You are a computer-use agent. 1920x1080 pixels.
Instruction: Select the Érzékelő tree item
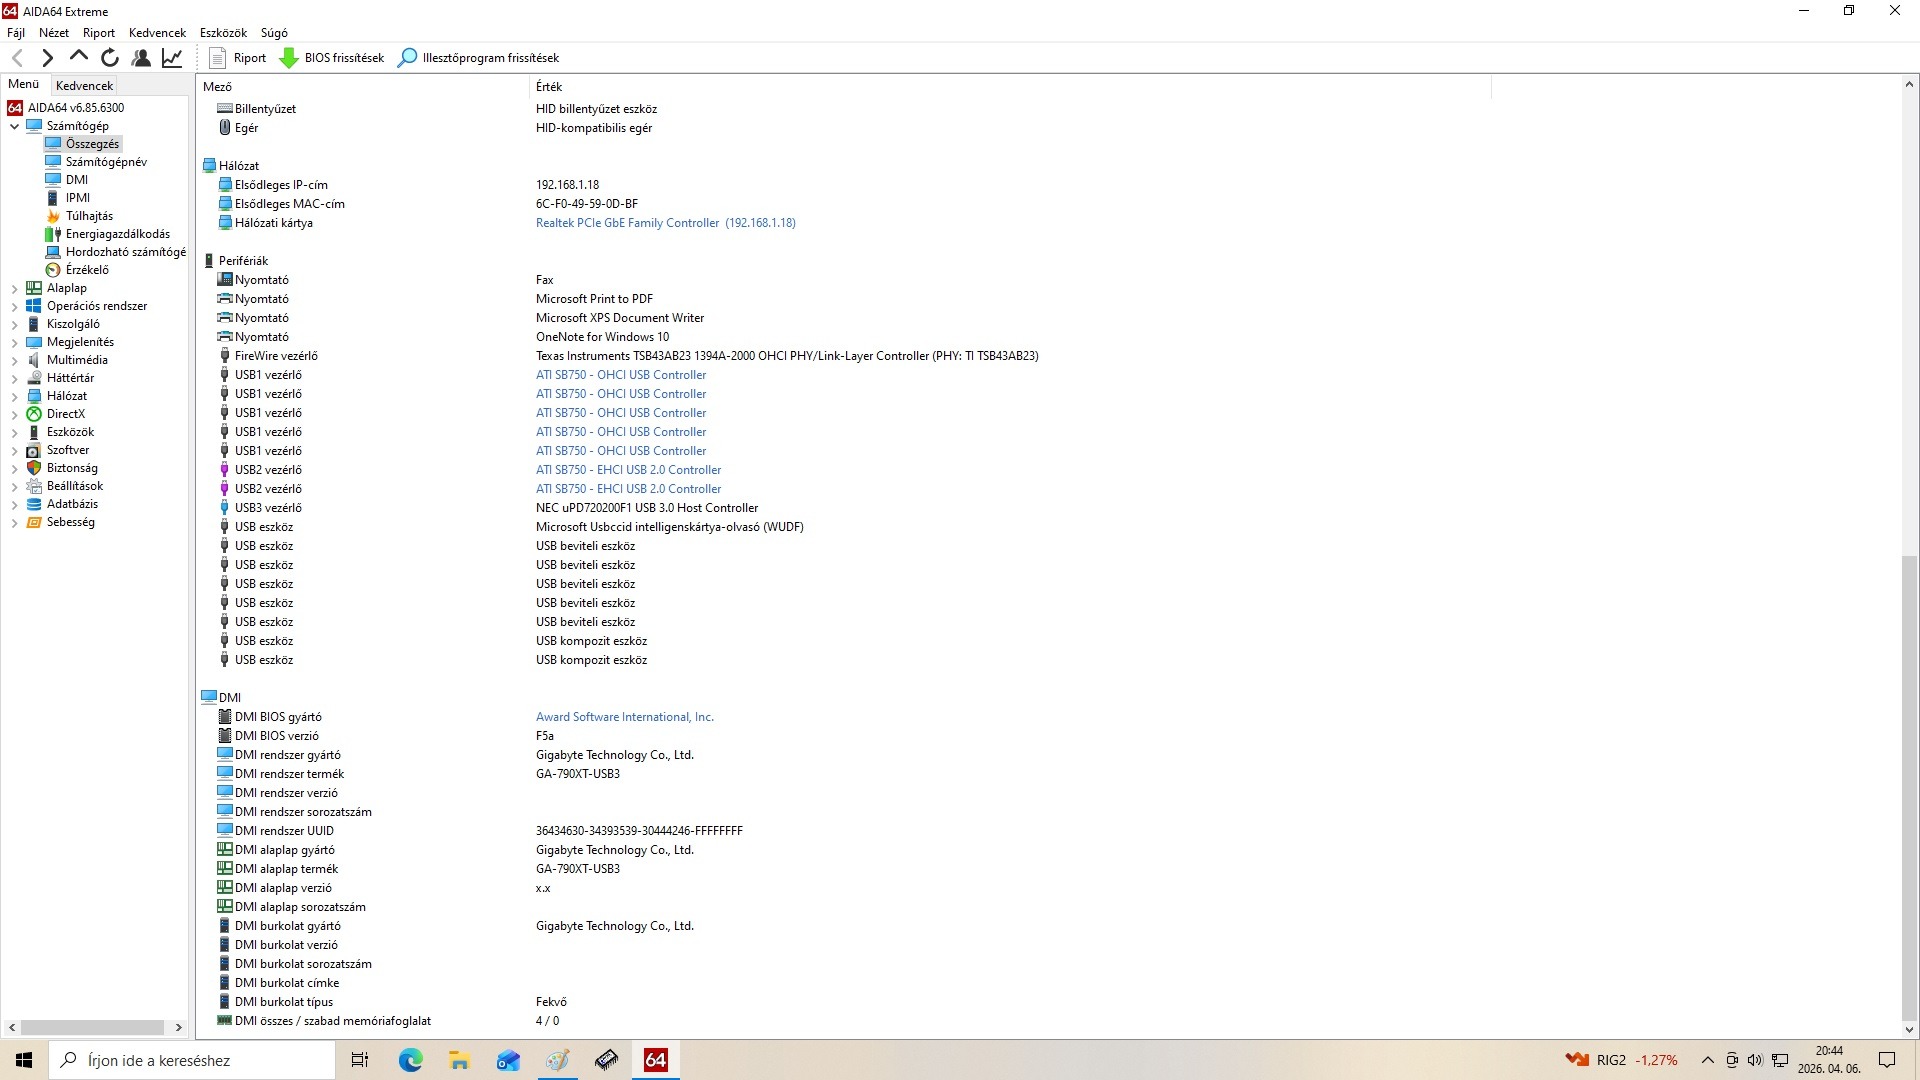(x=87, y=270)
